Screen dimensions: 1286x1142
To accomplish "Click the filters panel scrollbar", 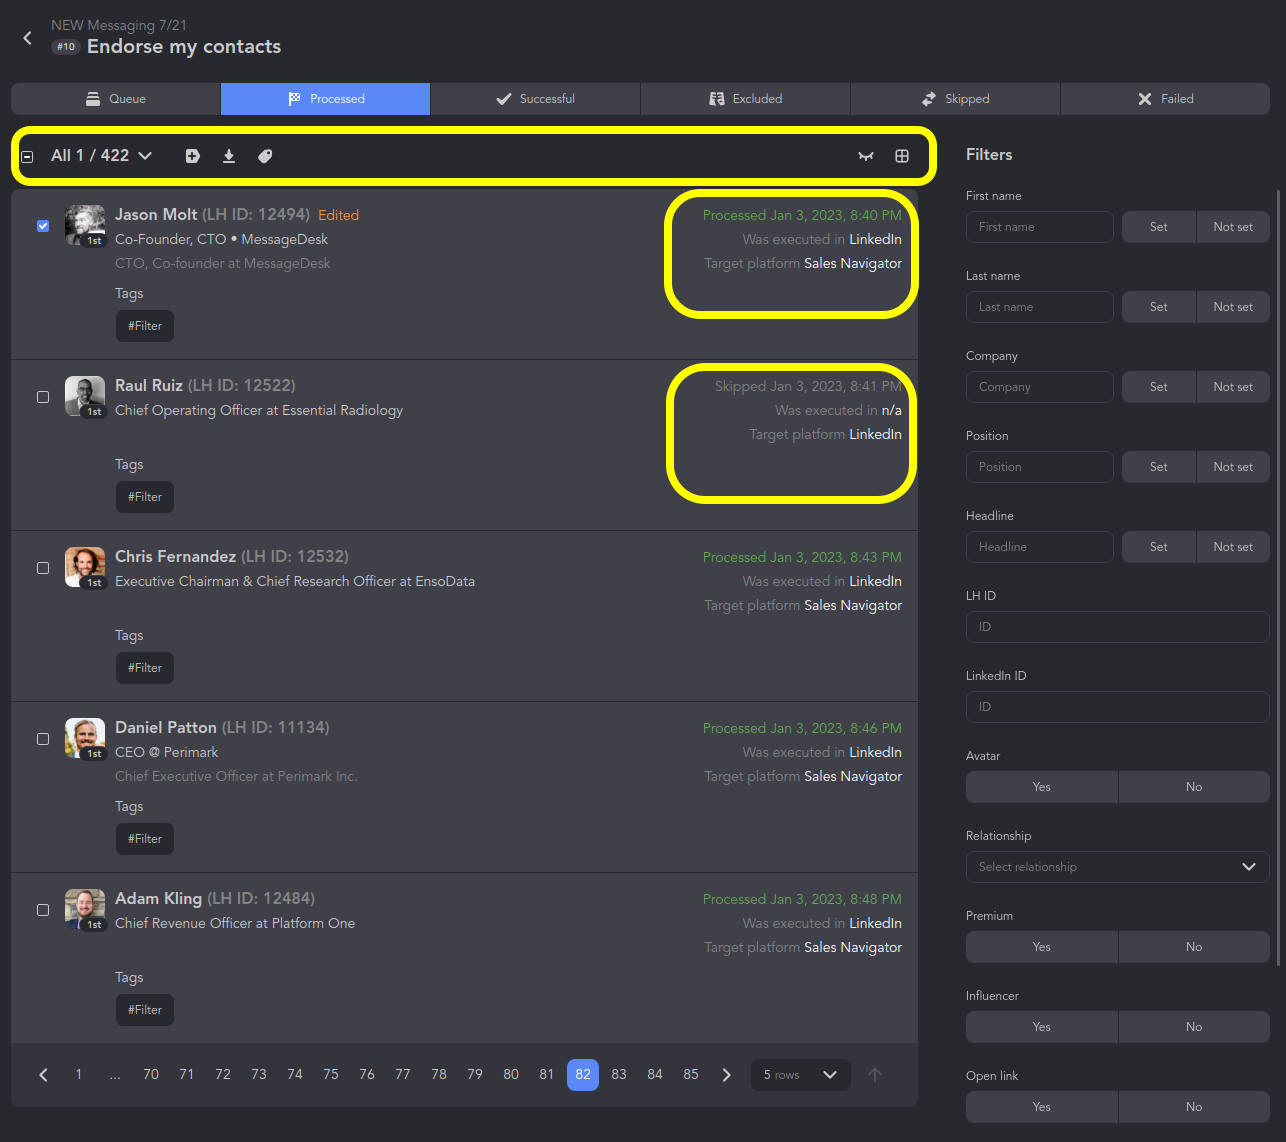I will tap(1279, 577).
